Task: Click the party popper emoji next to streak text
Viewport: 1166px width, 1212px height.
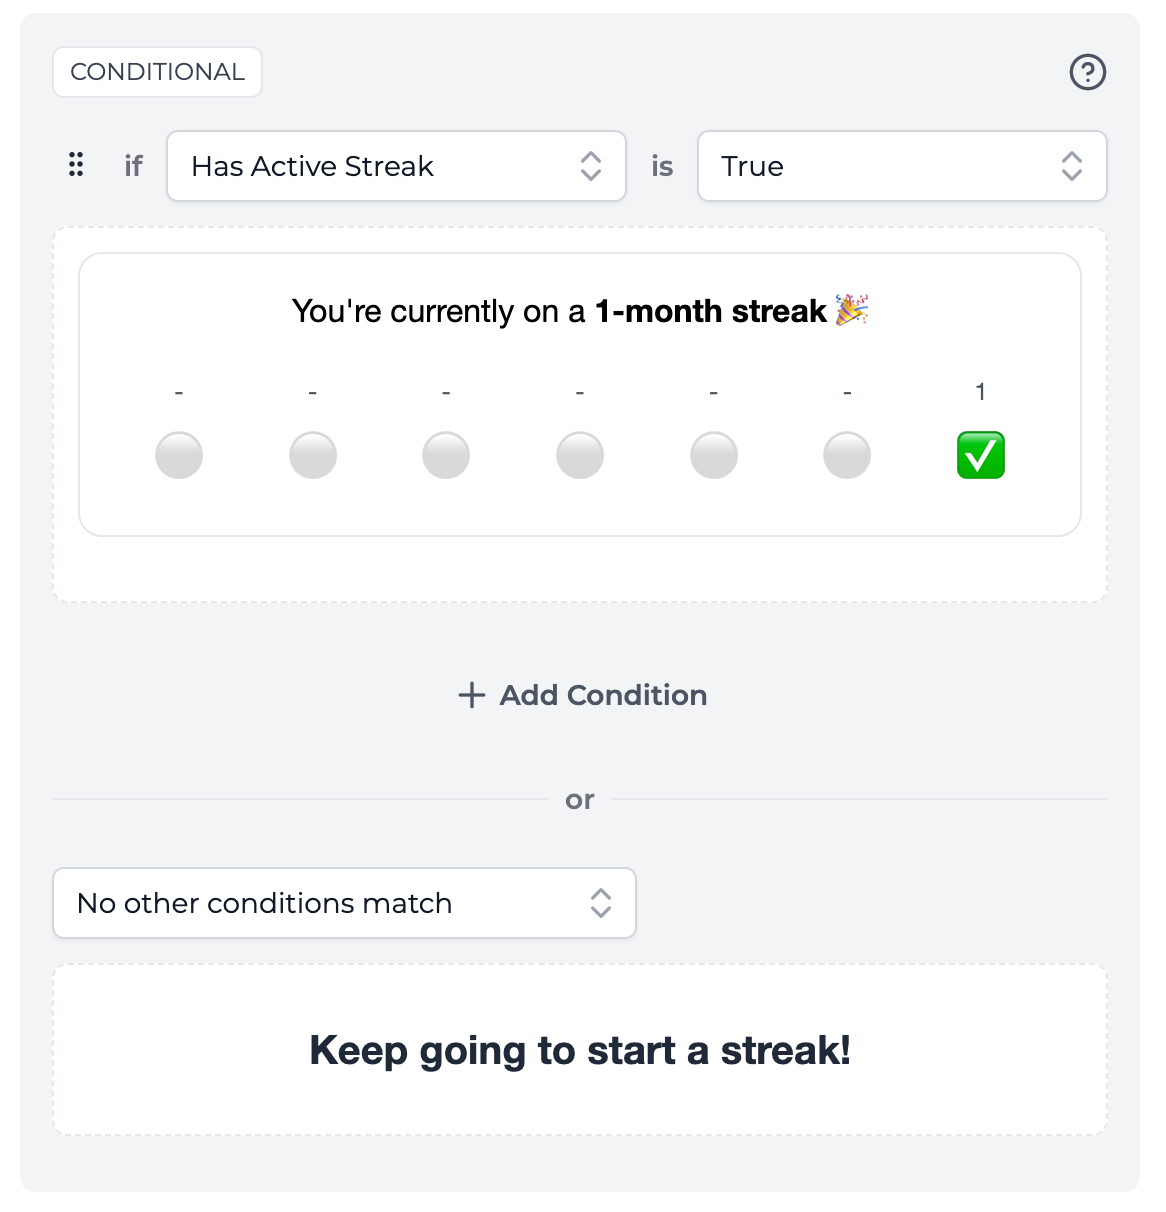Action: coord(853,311)
